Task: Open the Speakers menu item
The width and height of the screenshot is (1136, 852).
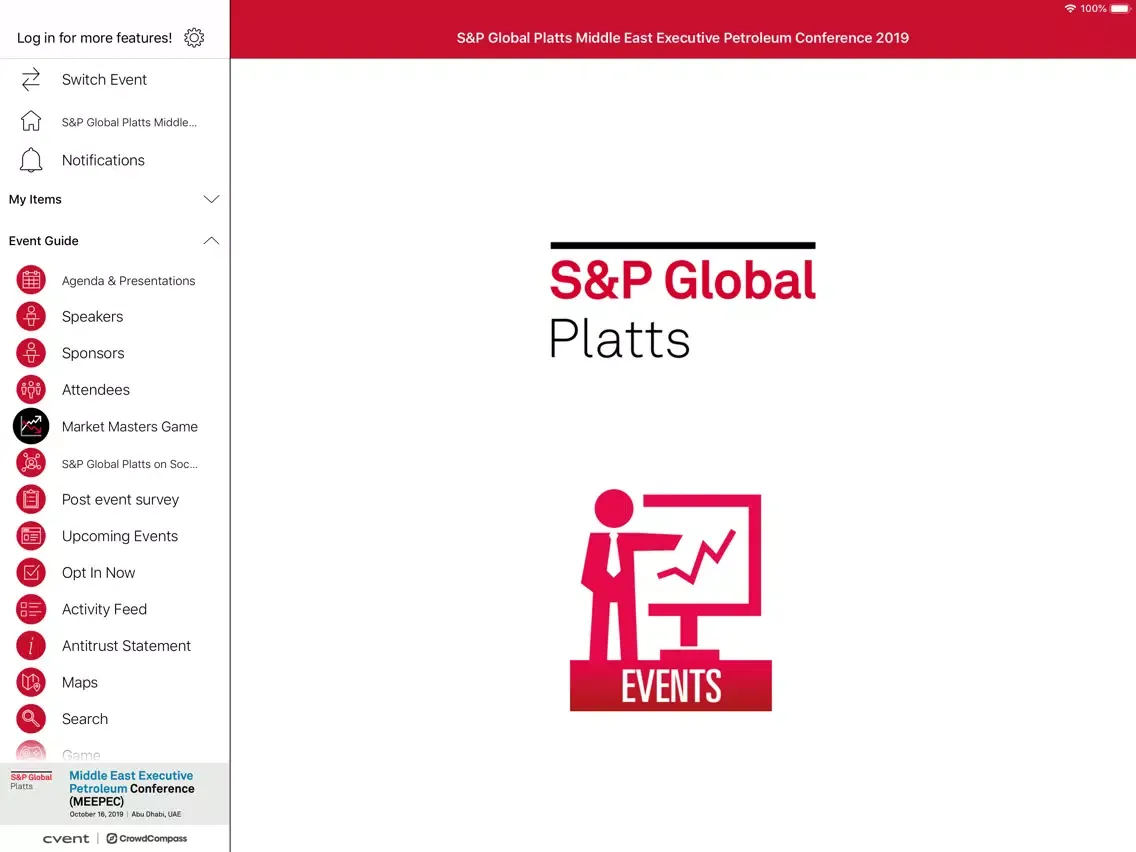Action: click(92, 317)
